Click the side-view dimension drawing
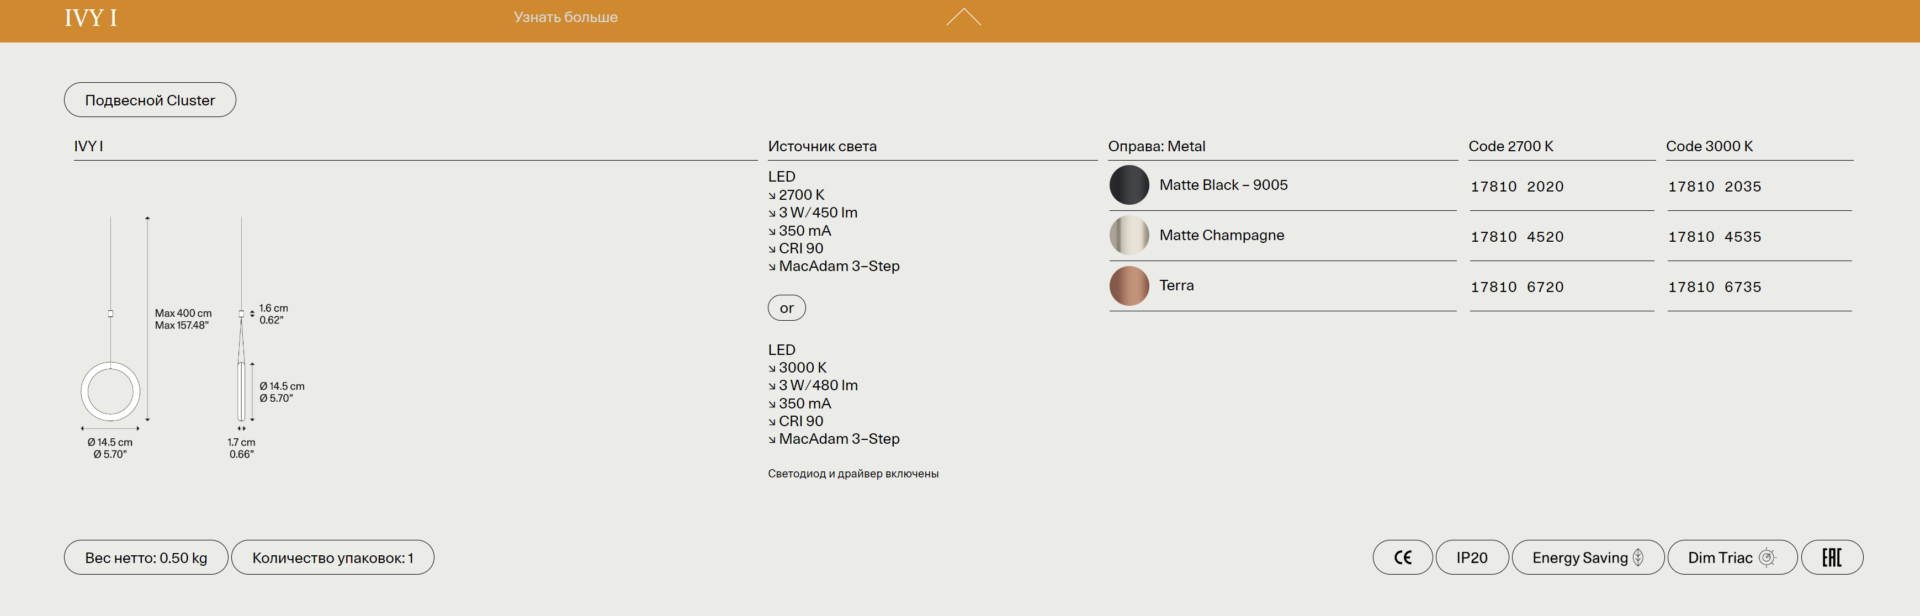 (x=241, y=370)
